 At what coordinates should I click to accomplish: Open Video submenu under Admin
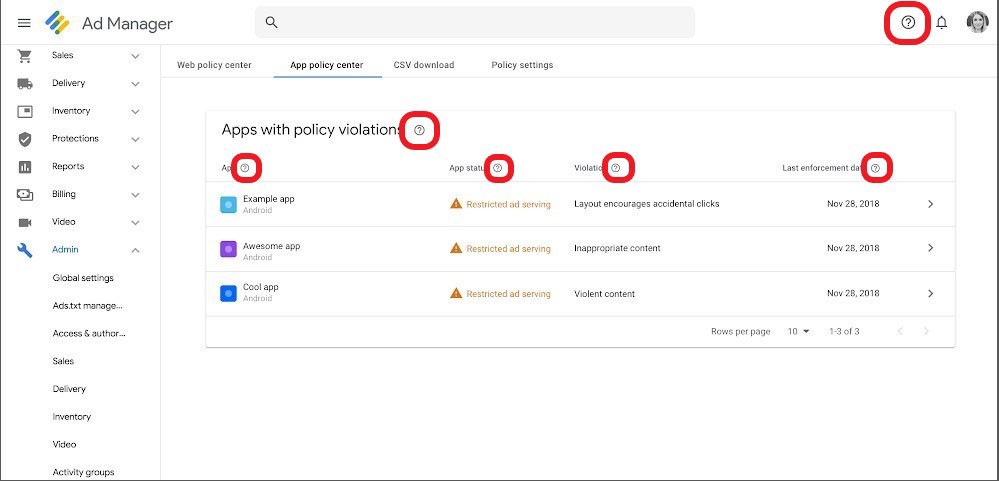64,445
